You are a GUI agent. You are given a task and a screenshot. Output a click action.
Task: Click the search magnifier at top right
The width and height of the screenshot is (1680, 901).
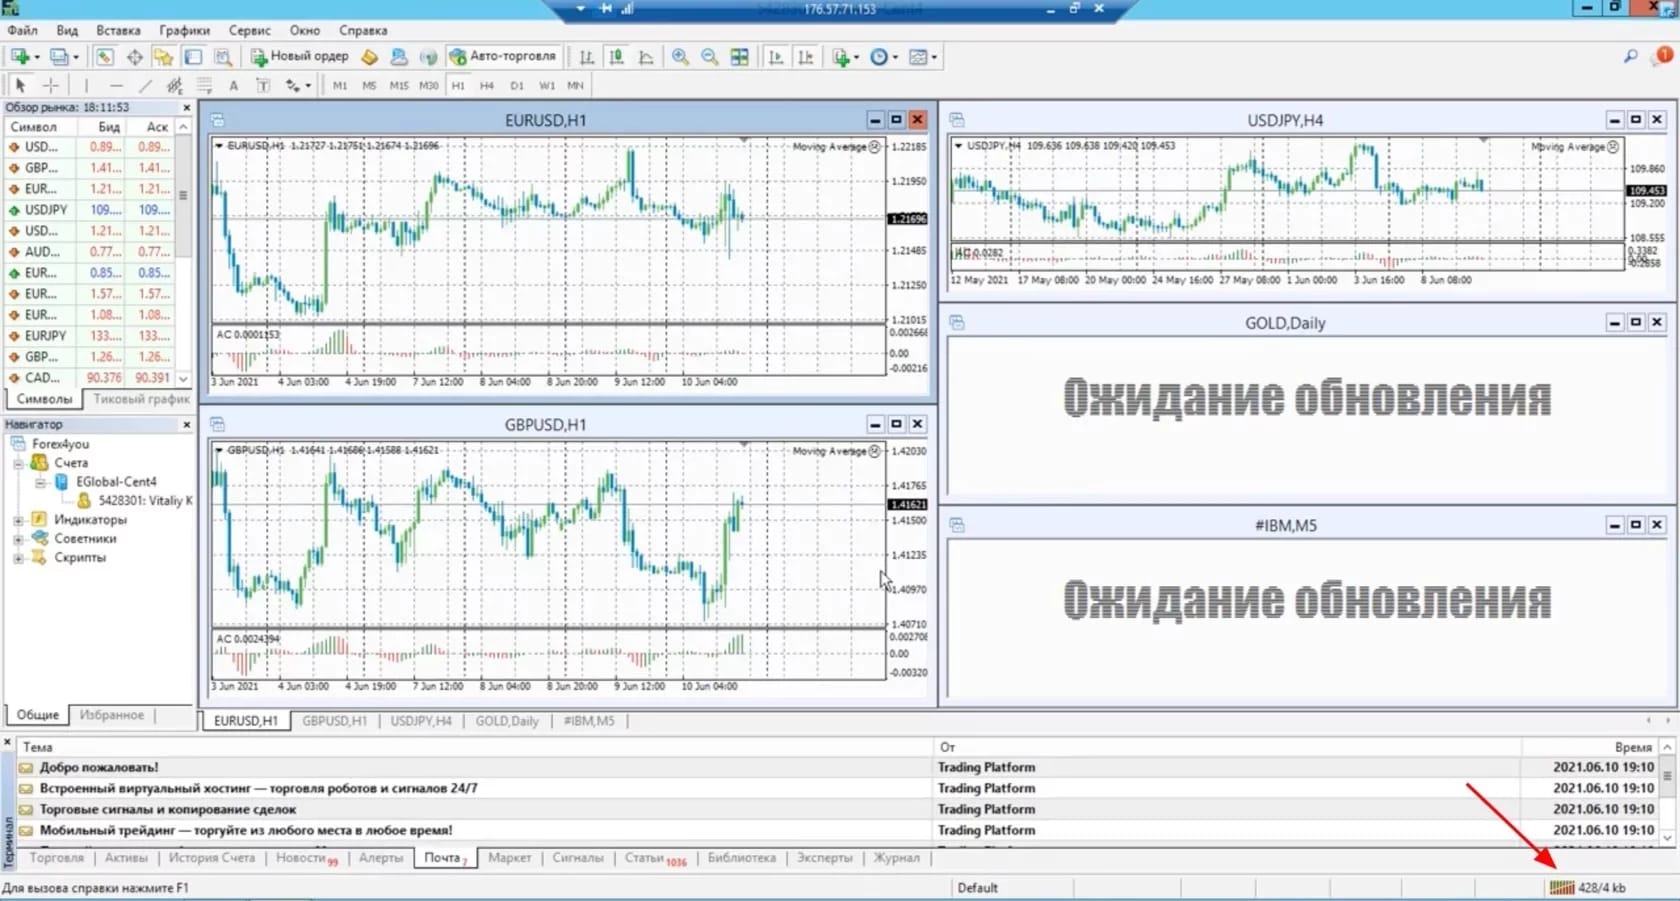click(1631, 57)
